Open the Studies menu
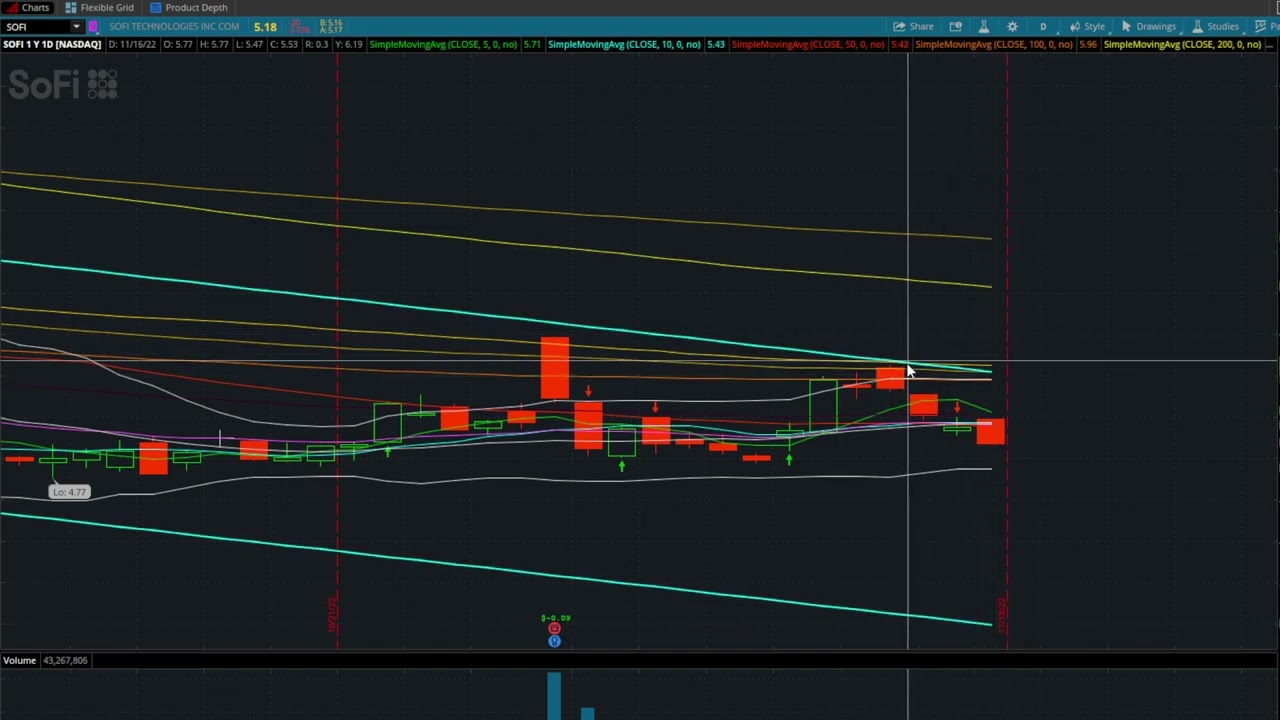Viewport: 1280px width, 720px height. point(1215,27)
